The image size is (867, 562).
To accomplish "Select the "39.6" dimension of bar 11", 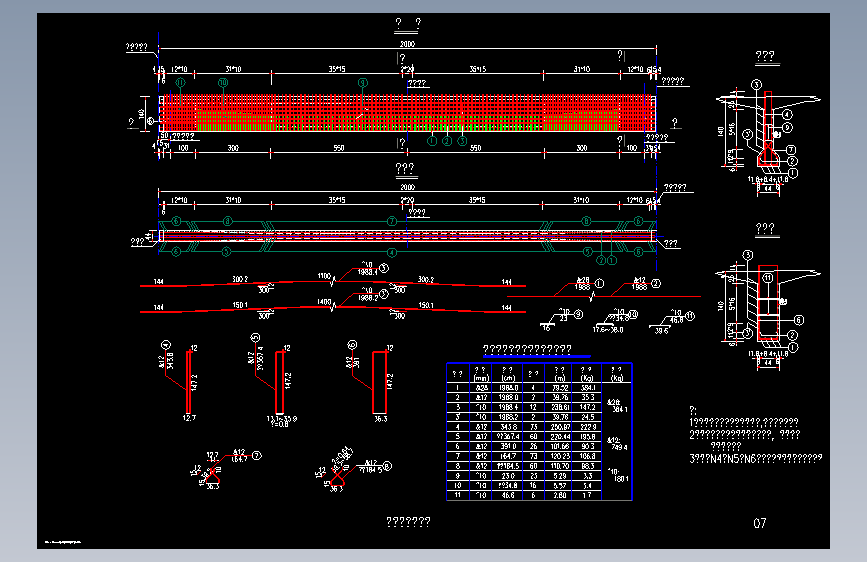I will [x=661, y=330].
